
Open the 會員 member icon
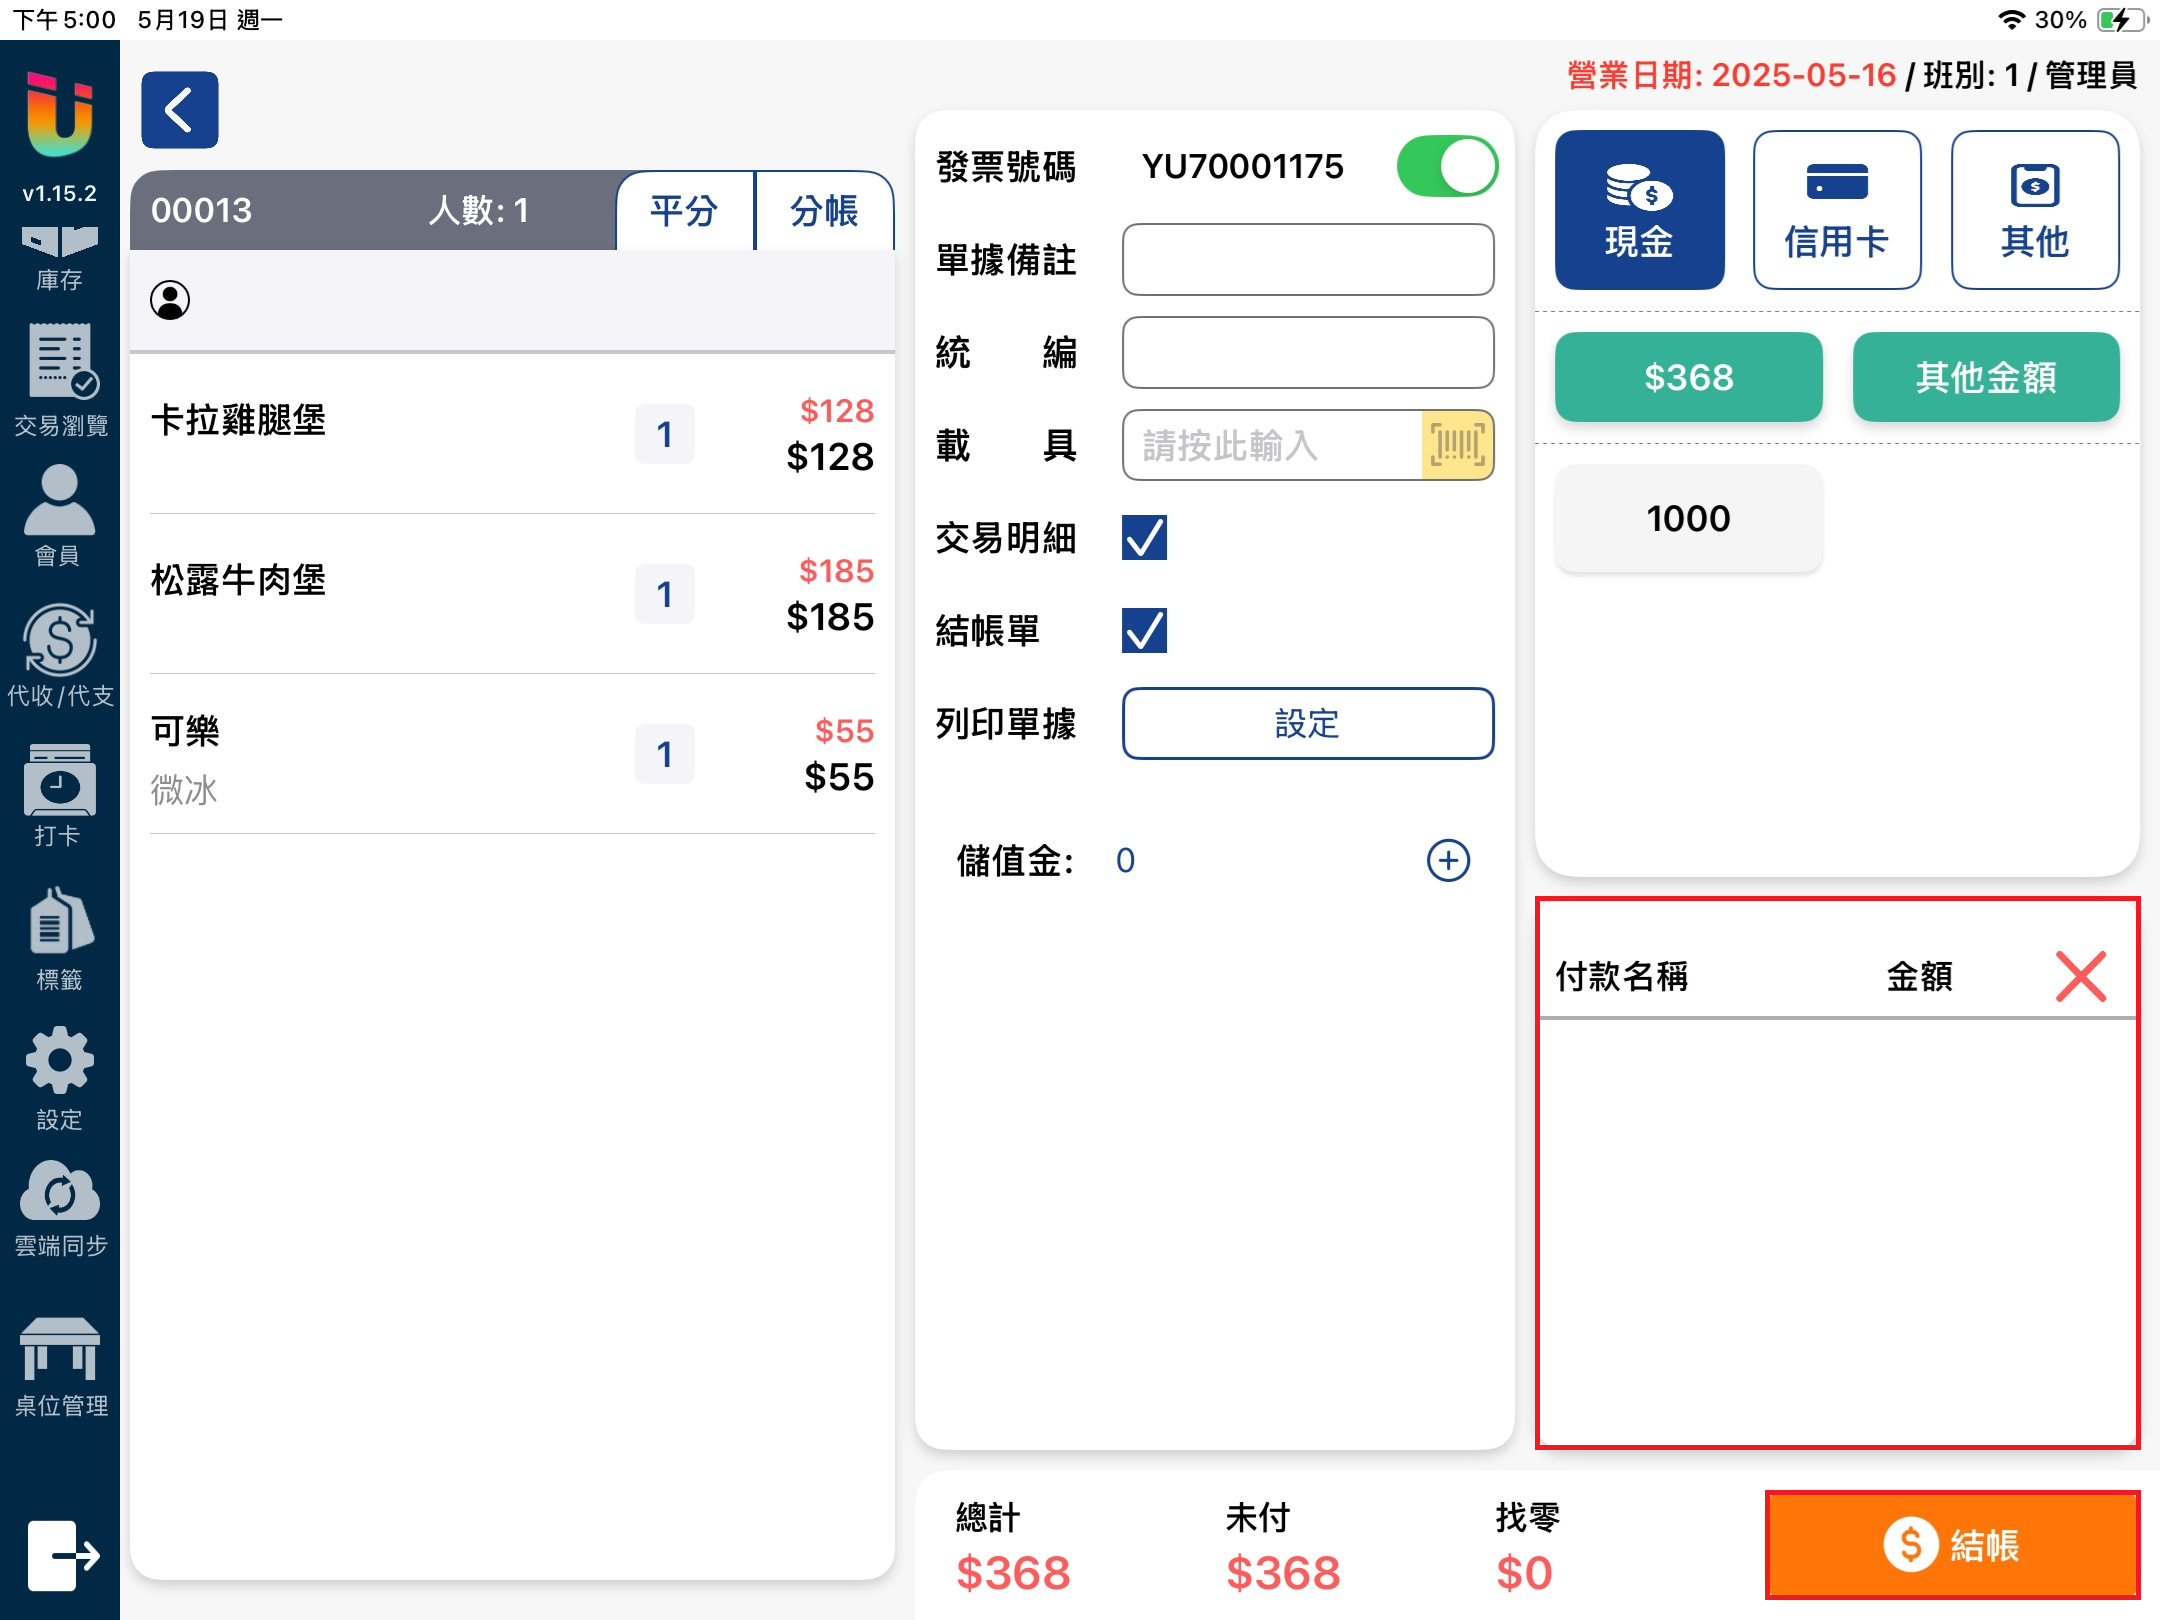tap(59, 514)
